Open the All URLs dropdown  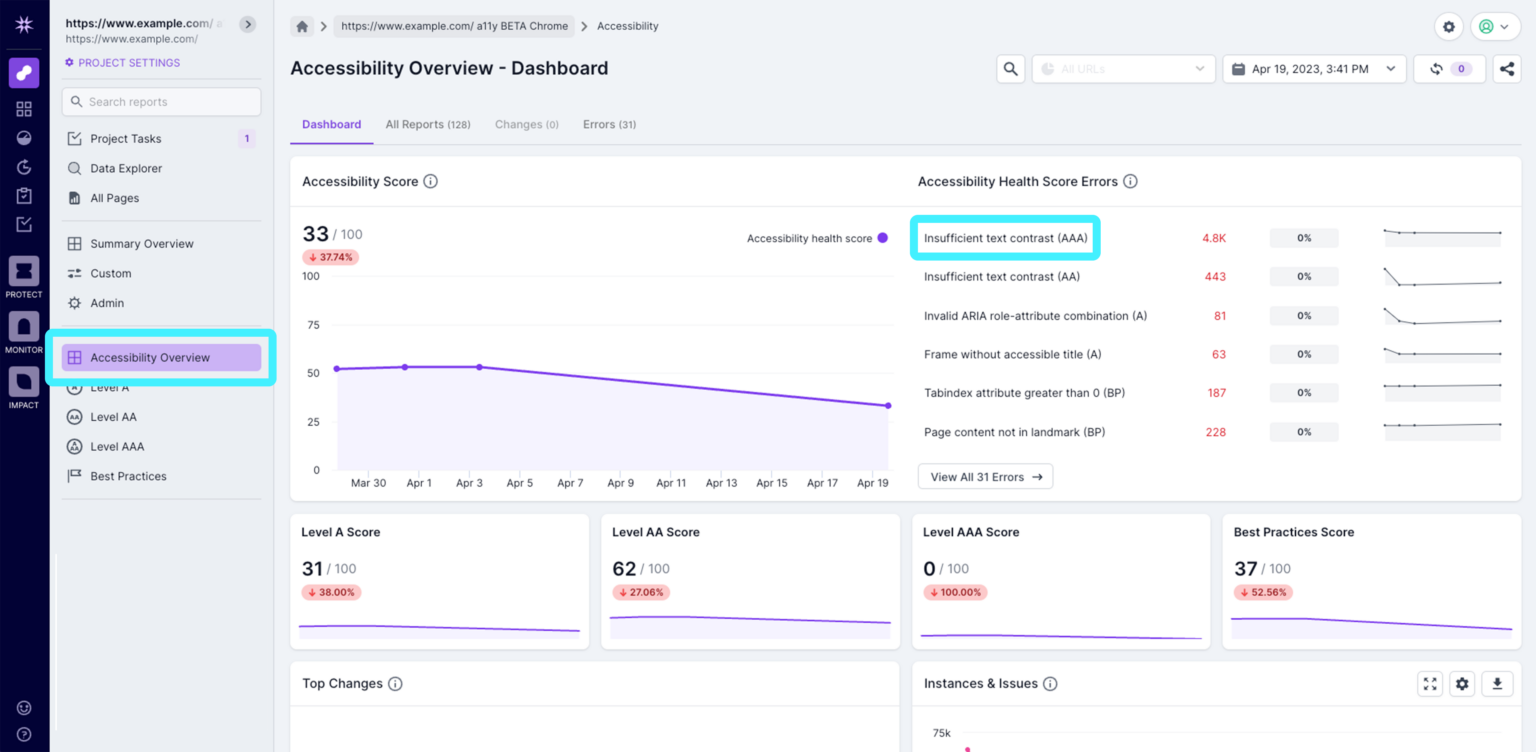click(x=1123, y=69)
